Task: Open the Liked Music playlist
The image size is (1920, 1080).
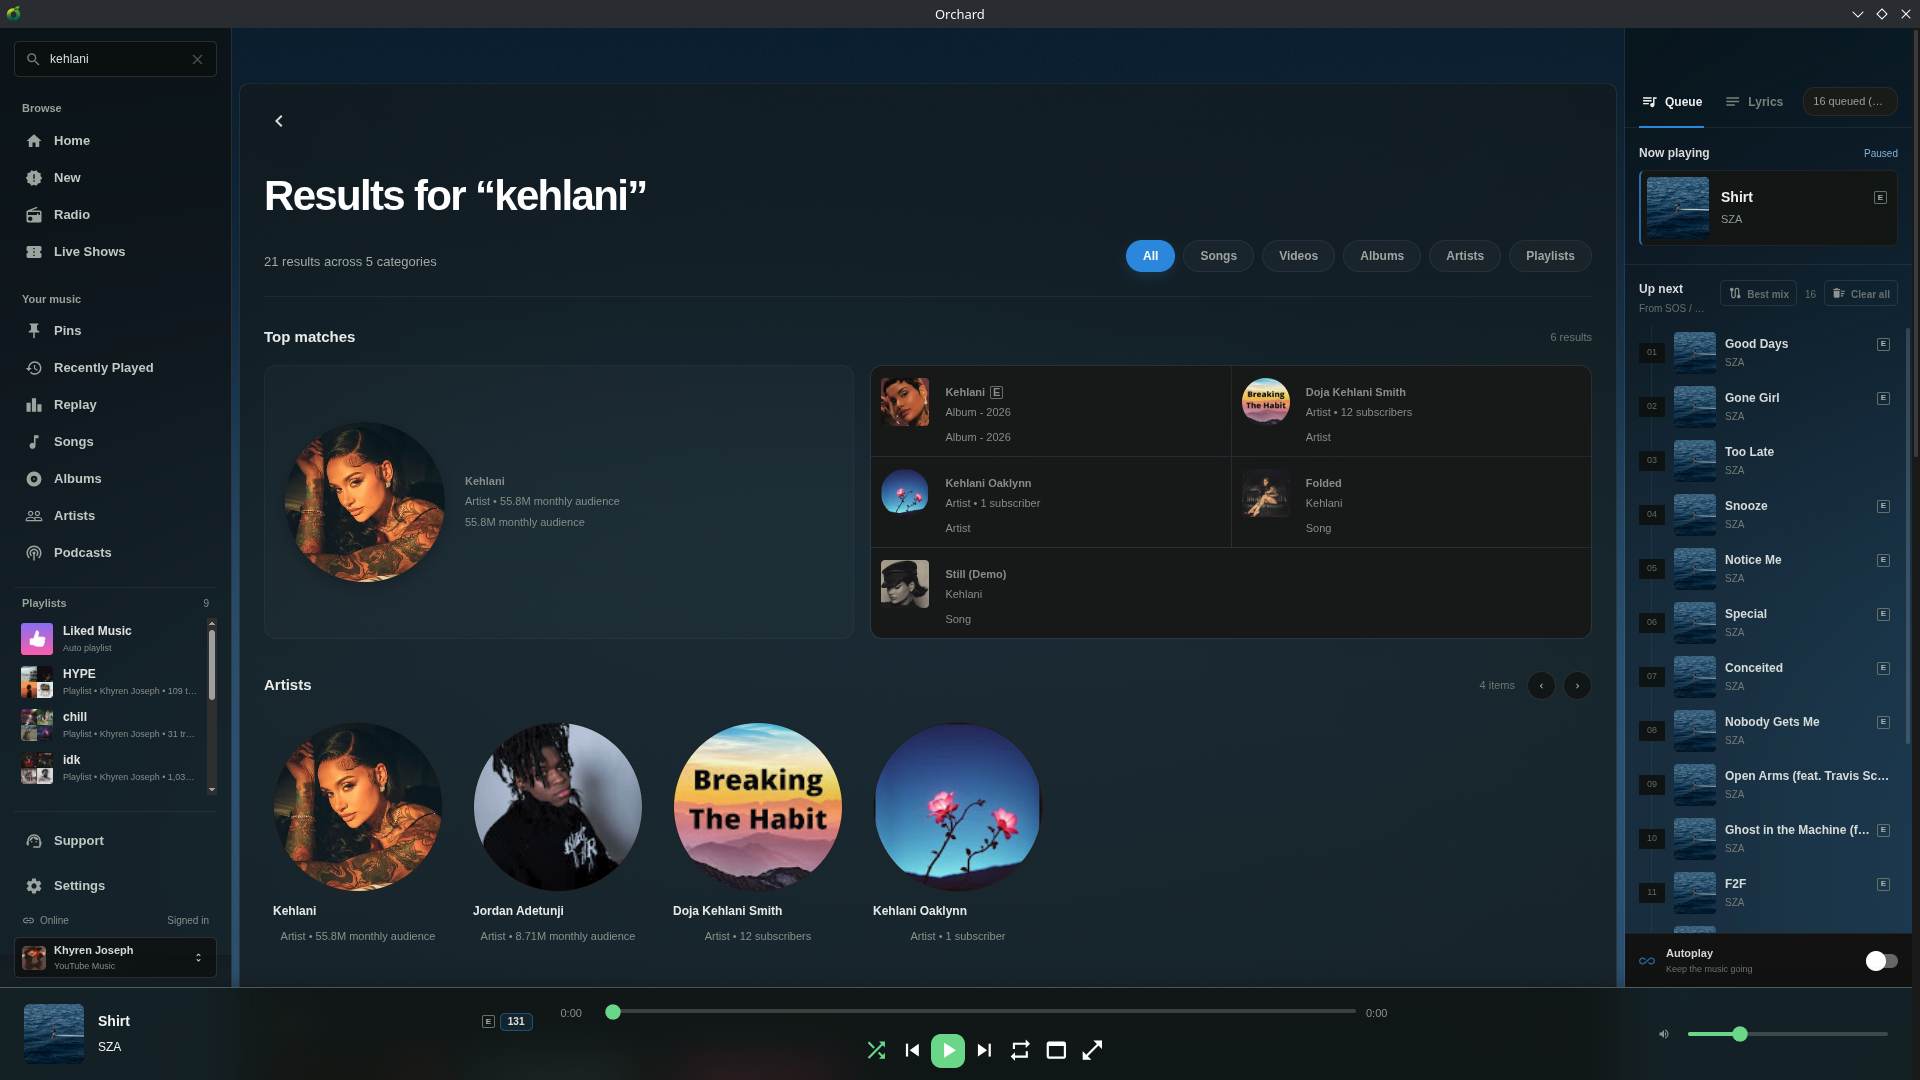Action: 111,639
